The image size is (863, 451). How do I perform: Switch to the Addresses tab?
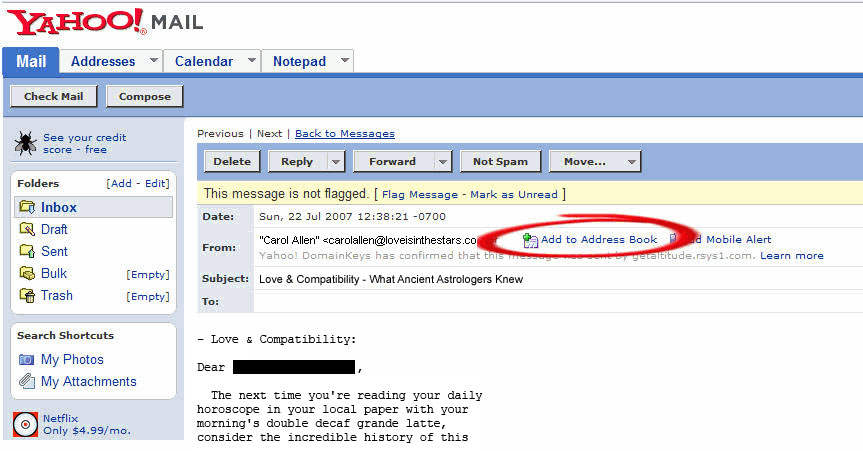coord(103,61)
